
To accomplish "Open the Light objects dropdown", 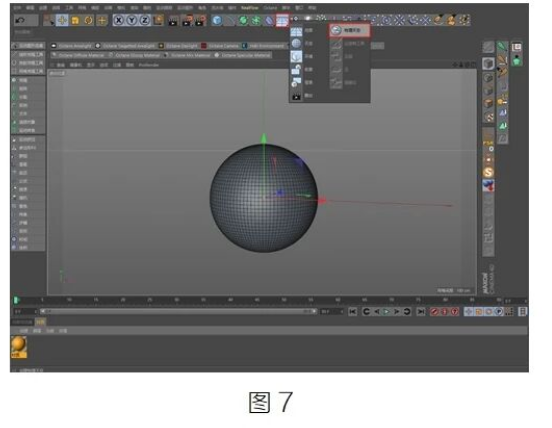I will (x=308, y=18).
